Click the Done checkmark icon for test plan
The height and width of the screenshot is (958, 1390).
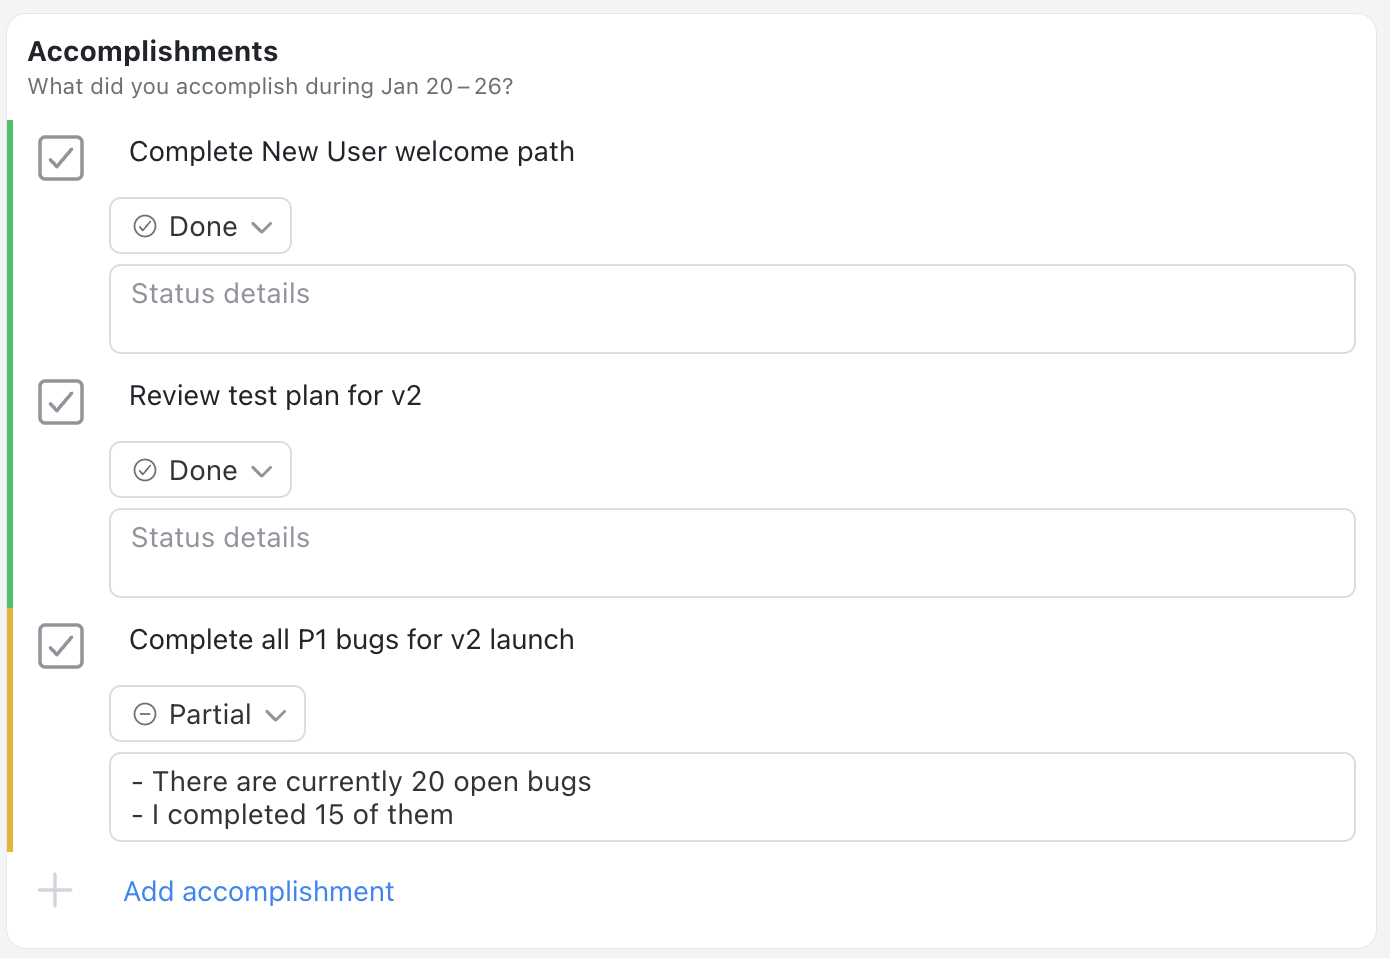pos(145,470)
